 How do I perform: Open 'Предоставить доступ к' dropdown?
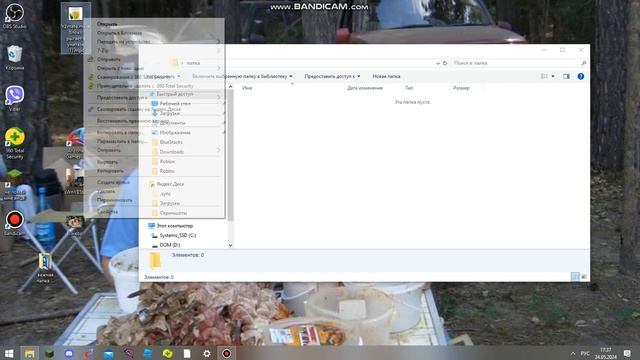(332, 76)
